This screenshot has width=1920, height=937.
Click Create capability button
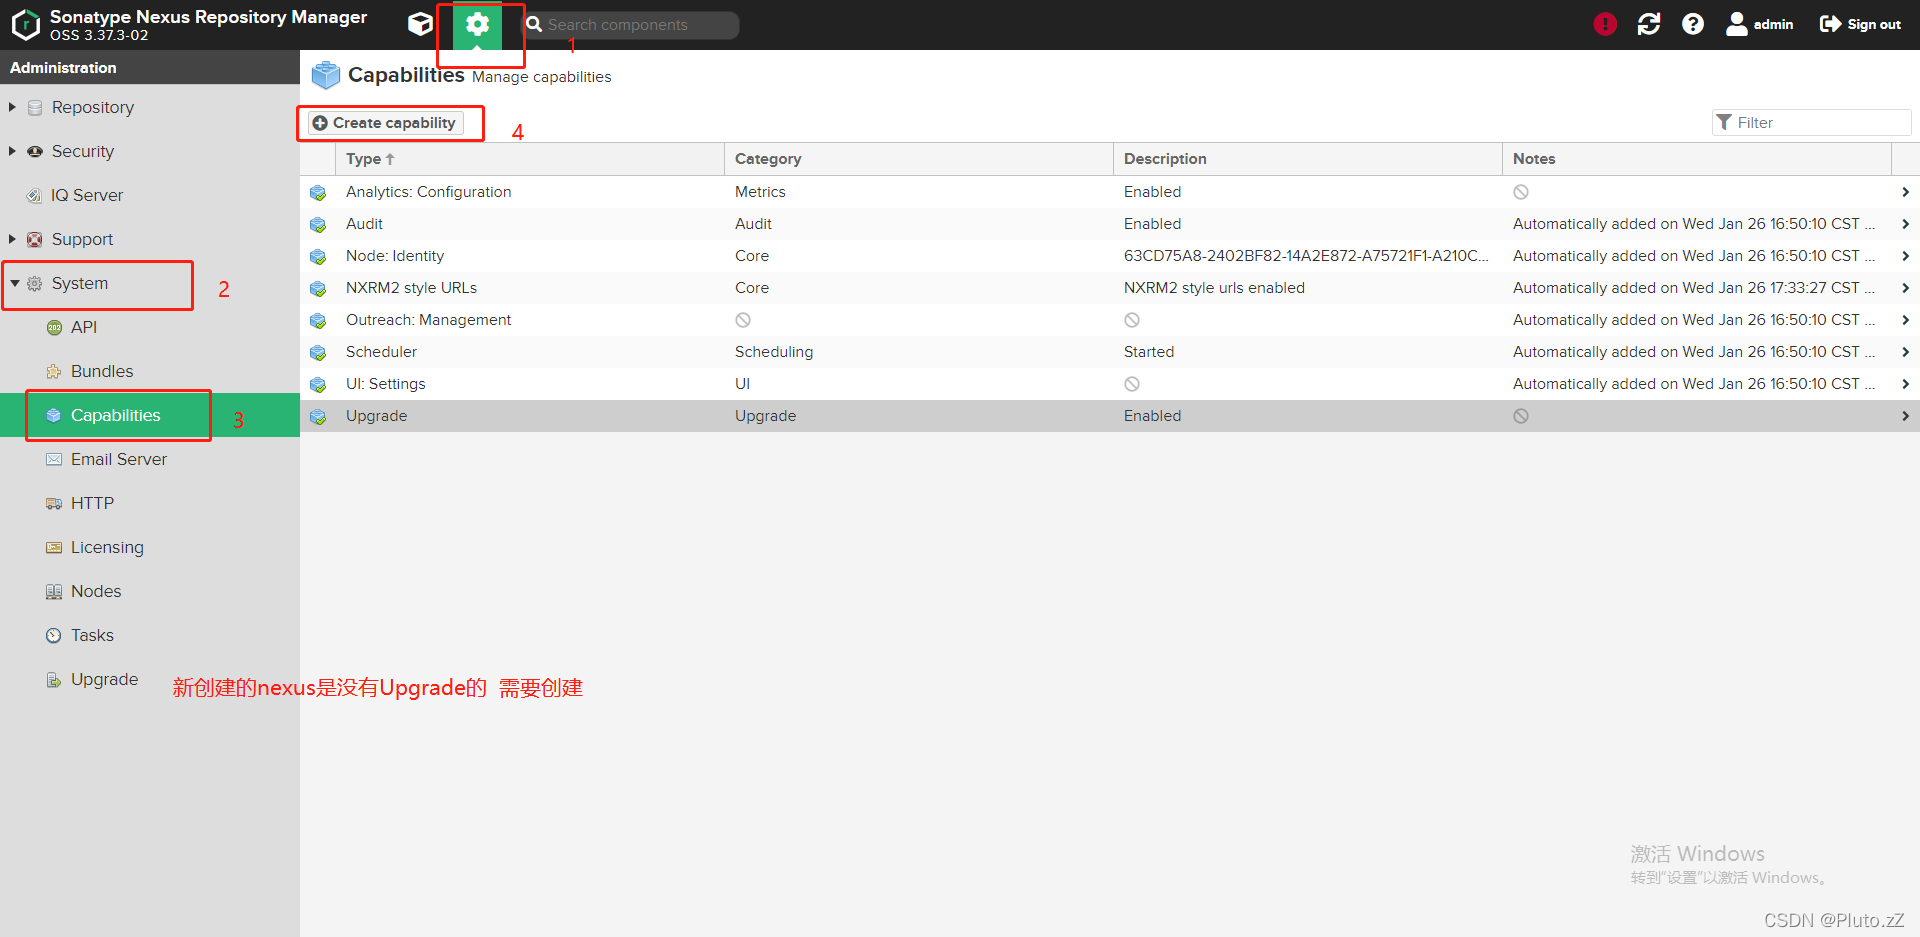pyautogui.click(x=385, y=123)
